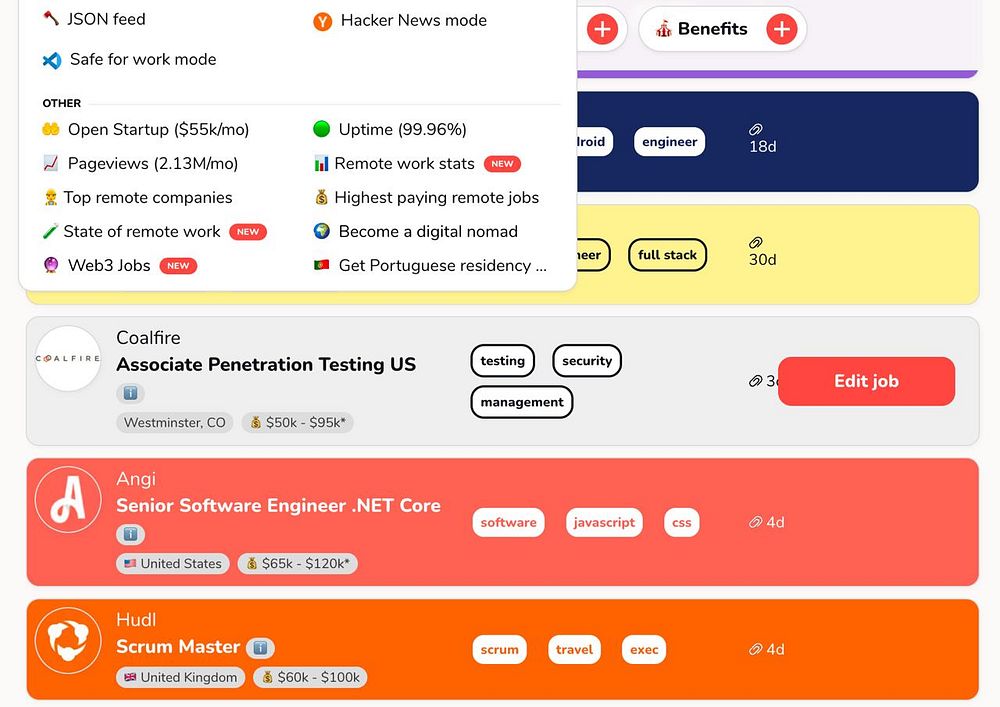
Task: Click the info icon under Associate Penetration Testing
Action: coord(130,393)
